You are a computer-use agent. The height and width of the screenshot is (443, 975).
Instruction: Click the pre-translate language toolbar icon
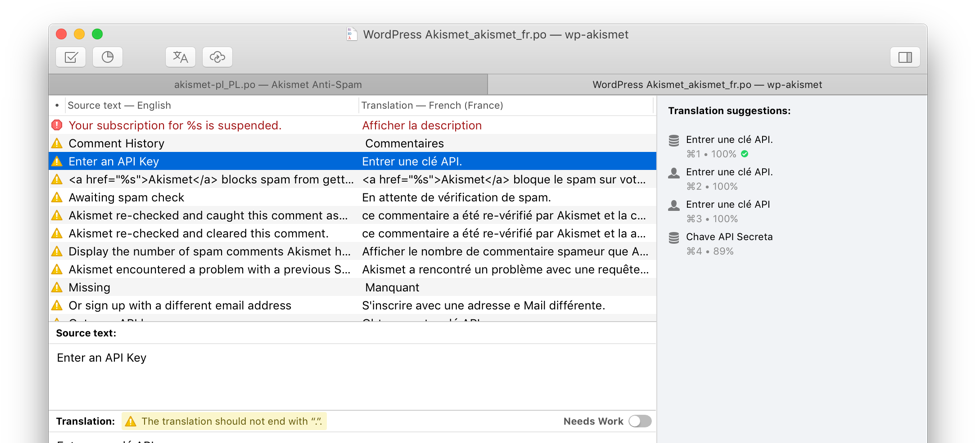[180, 57]
